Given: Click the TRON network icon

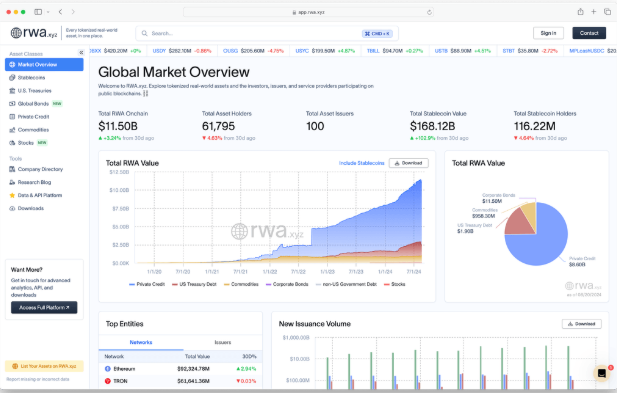Looking at the screenshot, I should (x=107, y=381).
